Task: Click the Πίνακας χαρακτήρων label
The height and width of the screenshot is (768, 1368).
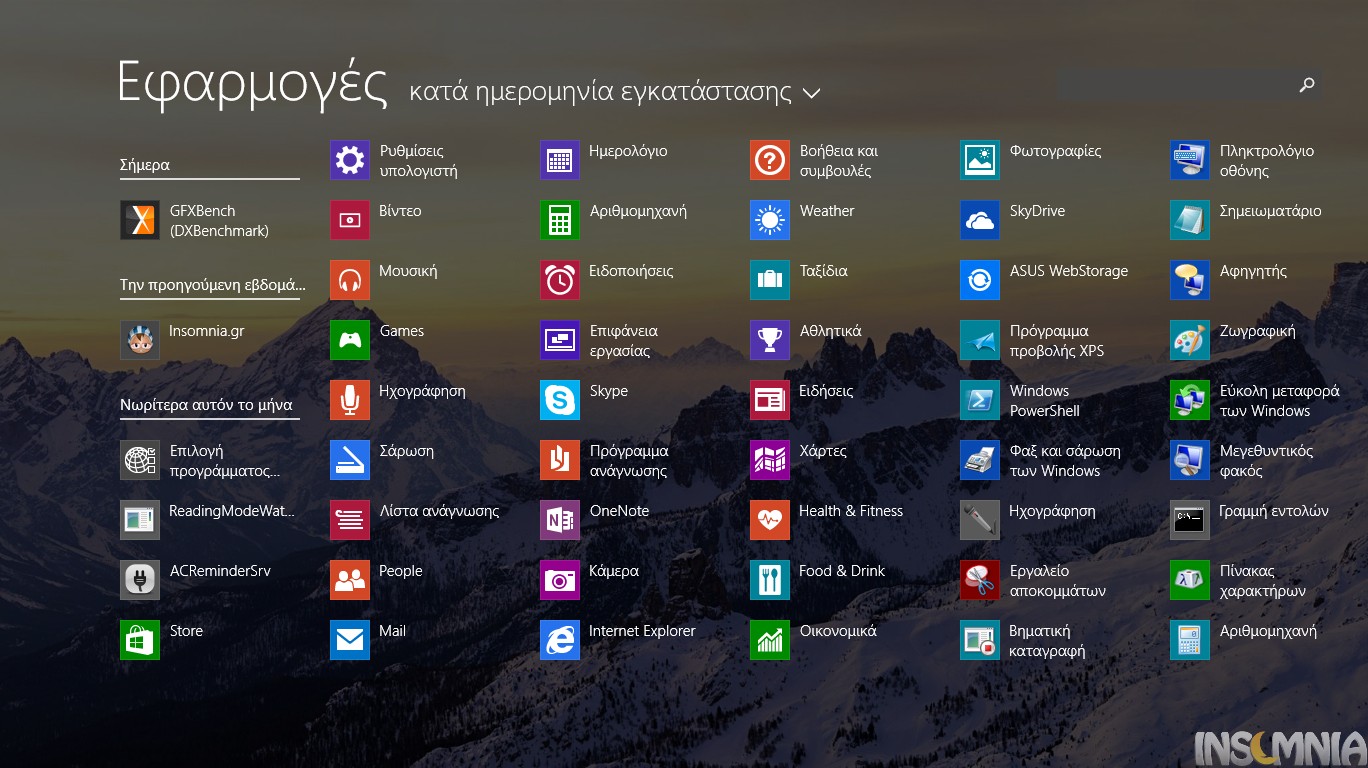Action: [x=1262, y=581]
